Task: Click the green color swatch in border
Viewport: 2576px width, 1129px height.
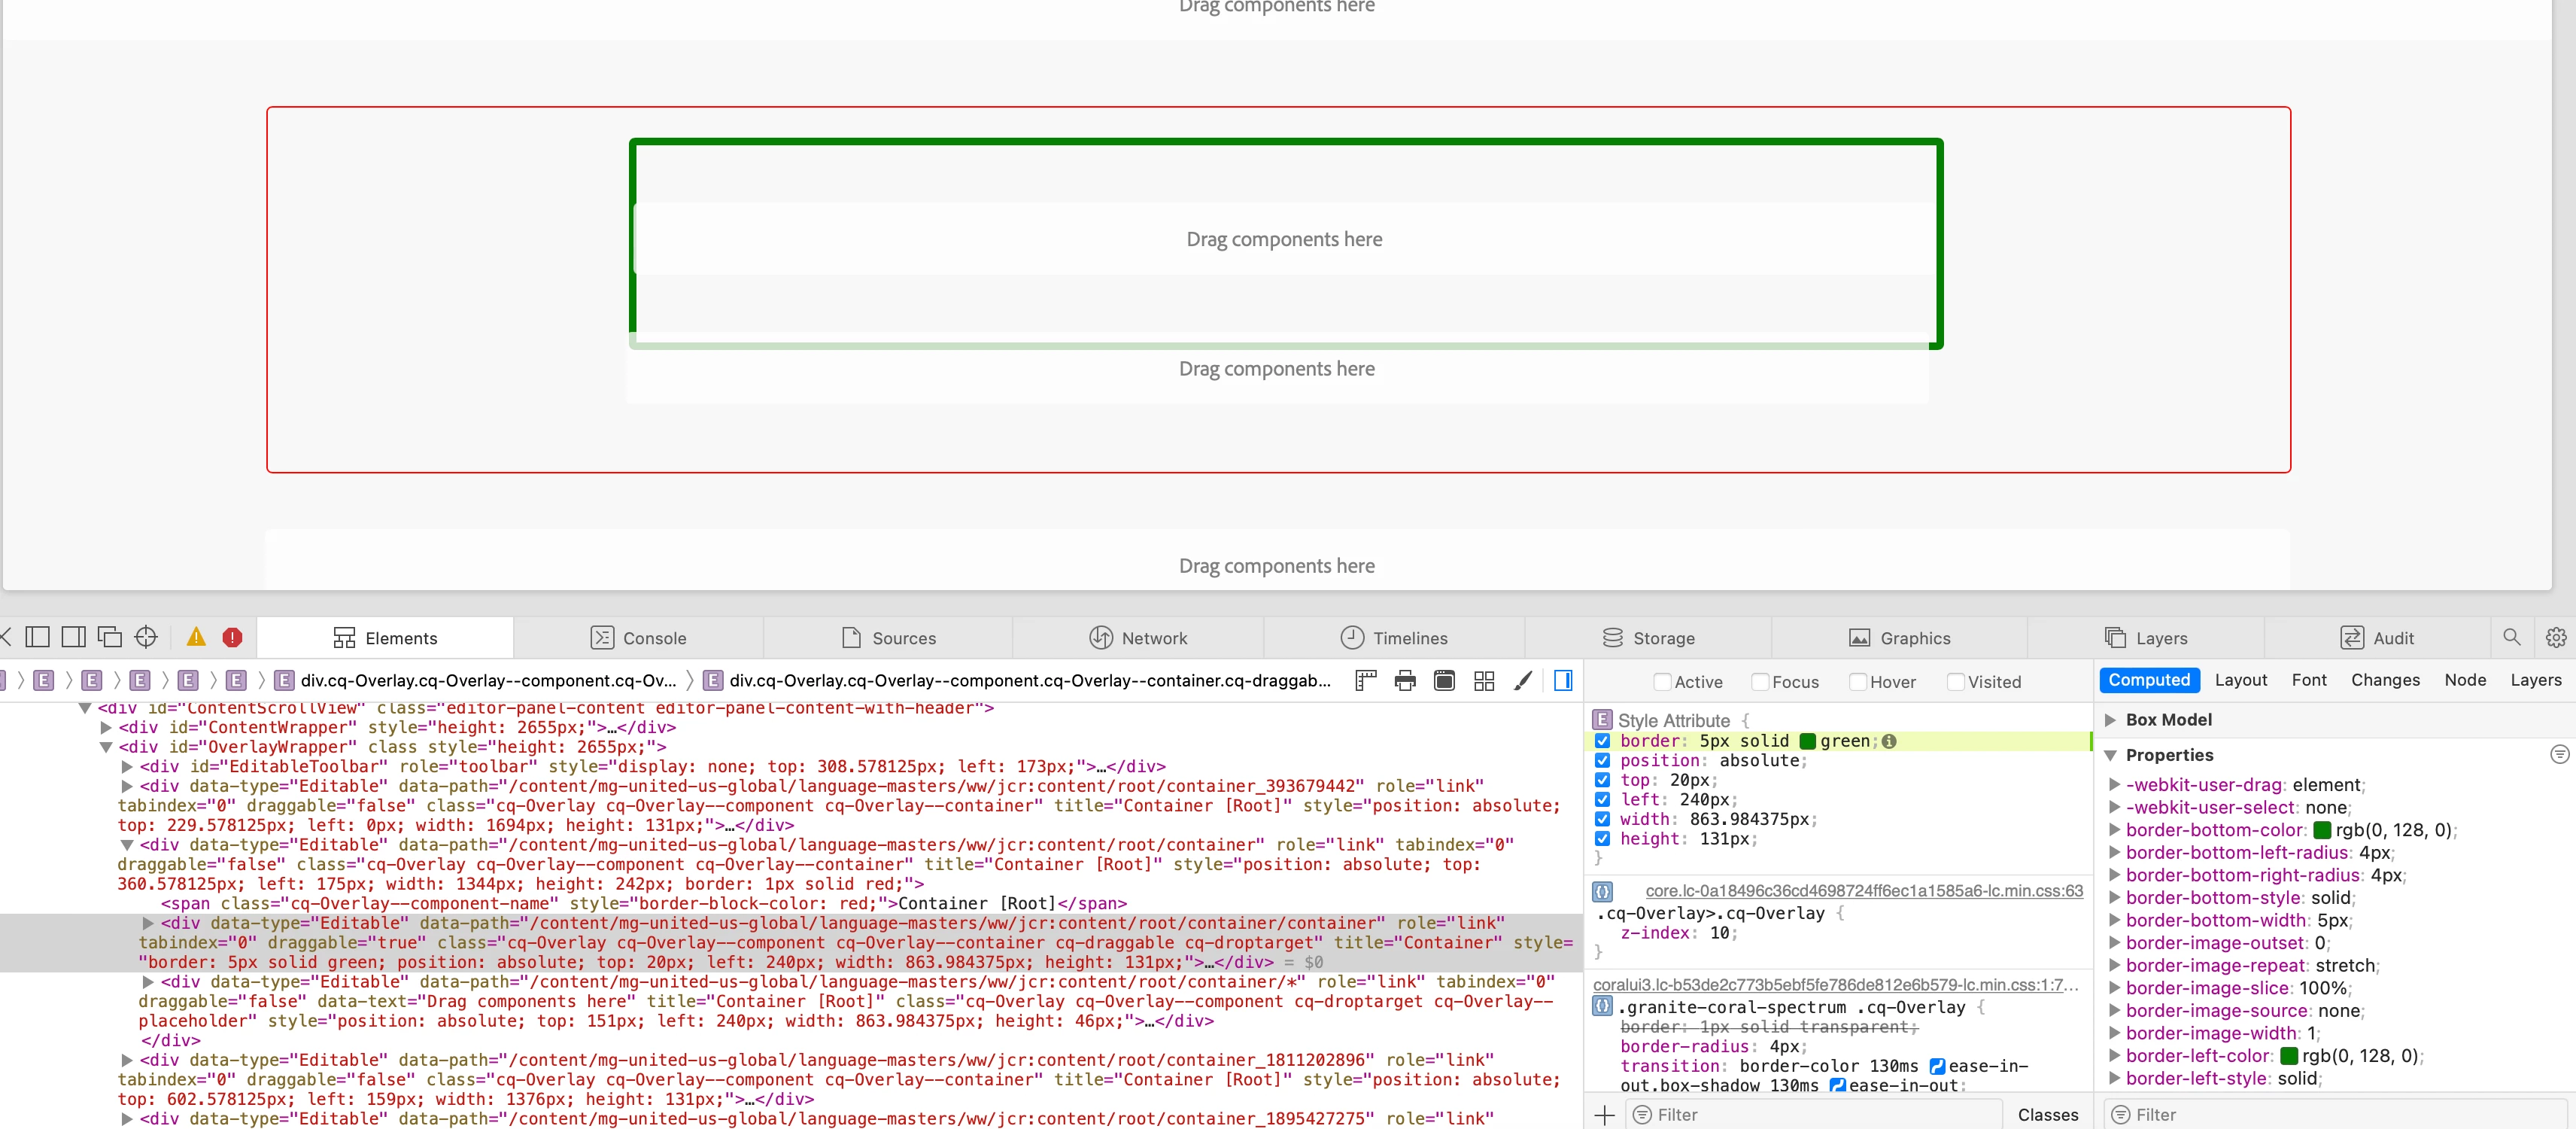Action: coord(1807,741)
